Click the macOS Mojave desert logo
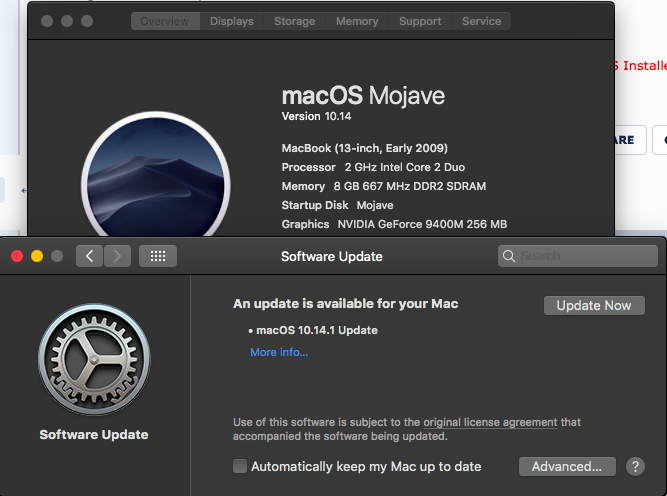The image size is (667, 496). (156, 174)
